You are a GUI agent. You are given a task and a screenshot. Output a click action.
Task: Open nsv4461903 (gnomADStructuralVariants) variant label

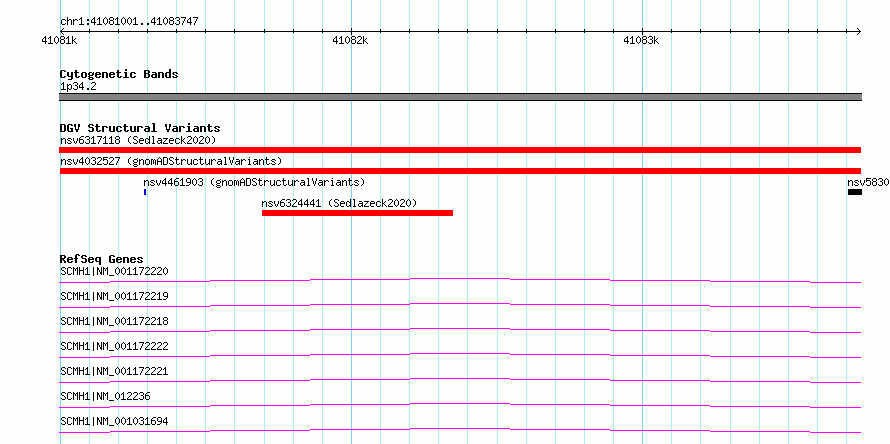[x=254, y=182]
